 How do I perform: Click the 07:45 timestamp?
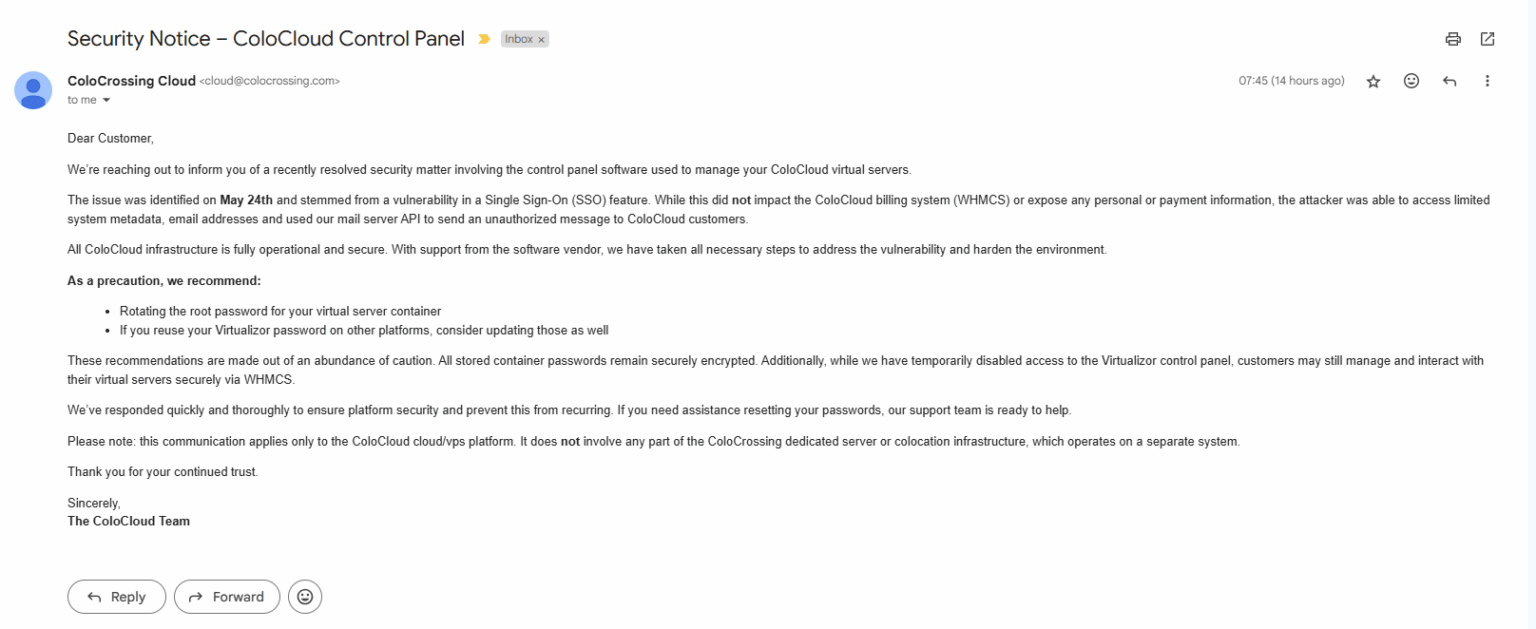point(1291,81)
